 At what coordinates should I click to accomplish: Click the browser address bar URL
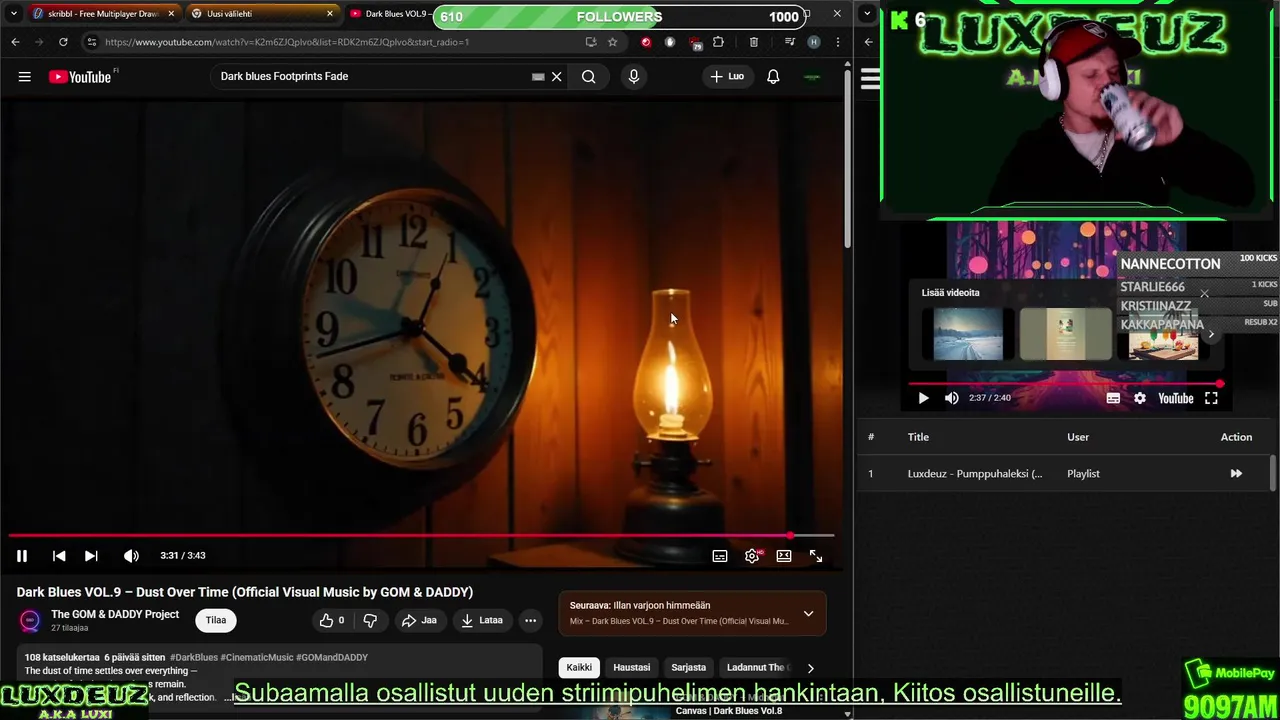(x=287, y=42)
